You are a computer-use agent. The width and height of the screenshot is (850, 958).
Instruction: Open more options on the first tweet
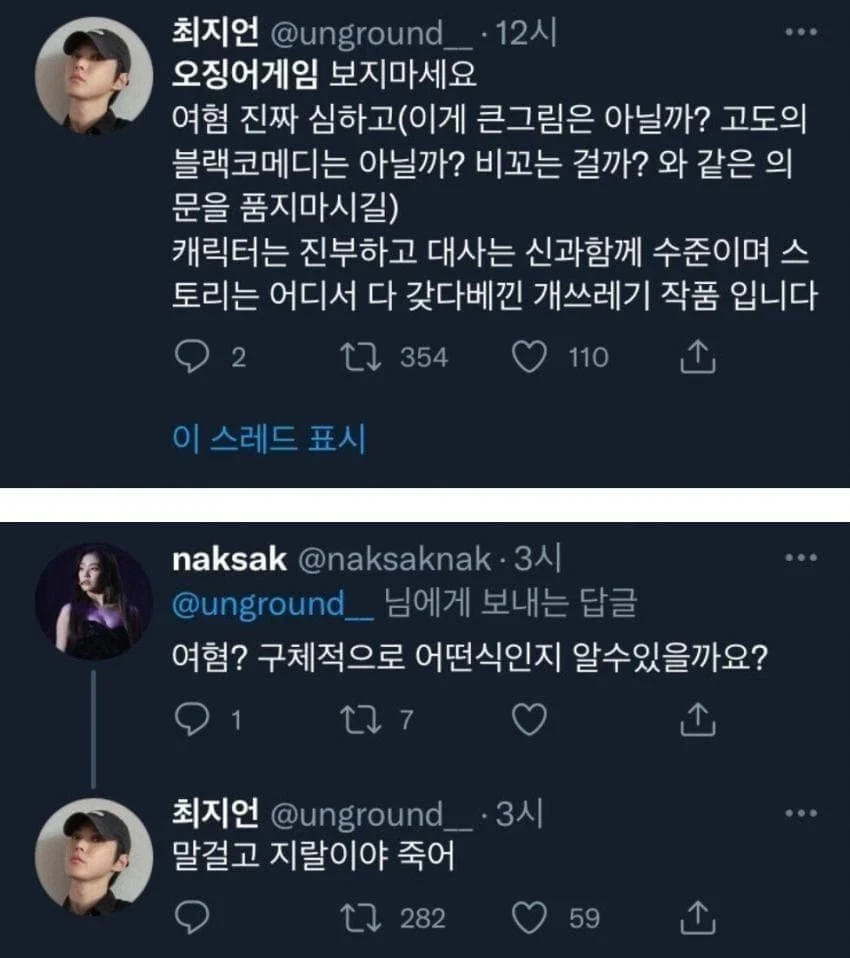click(800, 34)
